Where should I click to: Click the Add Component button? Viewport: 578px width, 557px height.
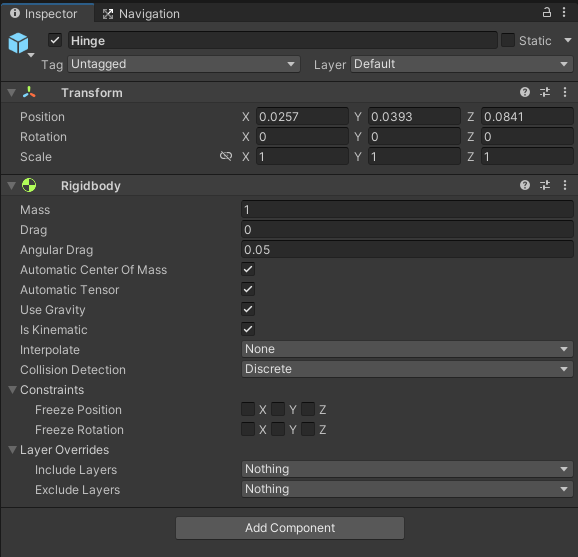(290, 528)
